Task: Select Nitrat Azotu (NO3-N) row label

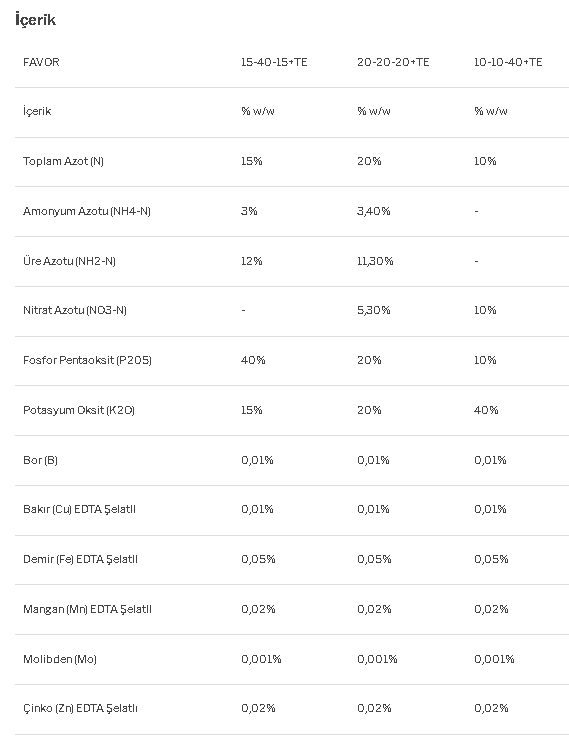Action: (x=75, y=310)
